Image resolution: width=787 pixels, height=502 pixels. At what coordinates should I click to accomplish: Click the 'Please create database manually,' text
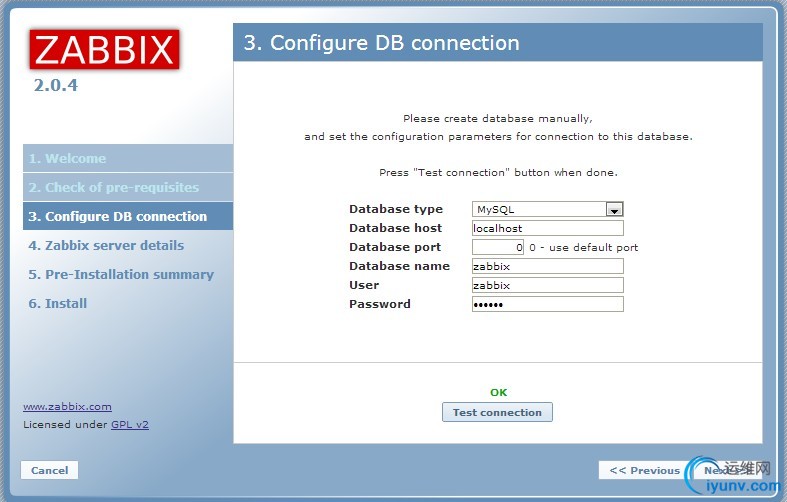497,118
